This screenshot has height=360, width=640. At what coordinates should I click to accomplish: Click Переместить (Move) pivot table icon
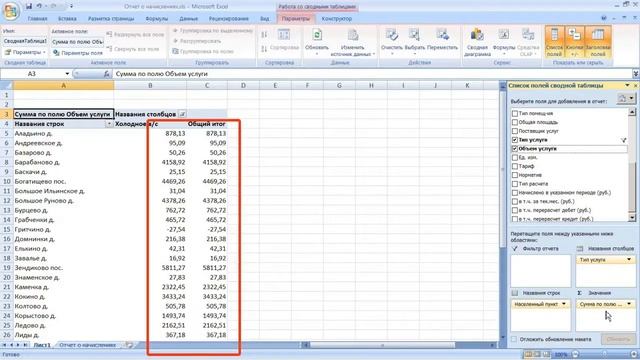[442, 35]
